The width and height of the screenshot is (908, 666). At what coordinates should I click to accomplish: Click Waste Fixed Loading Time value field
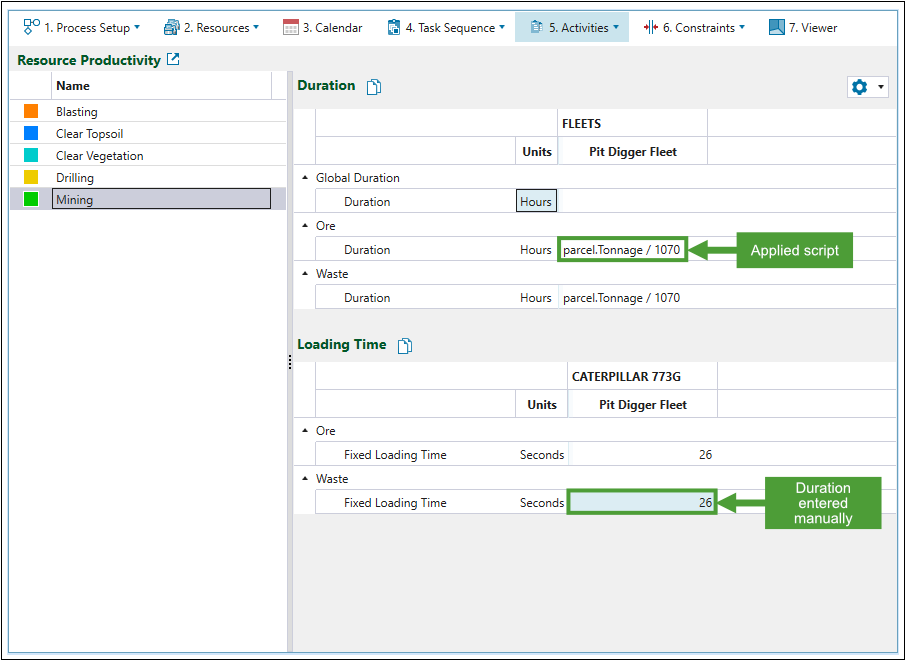click(642, 503)
